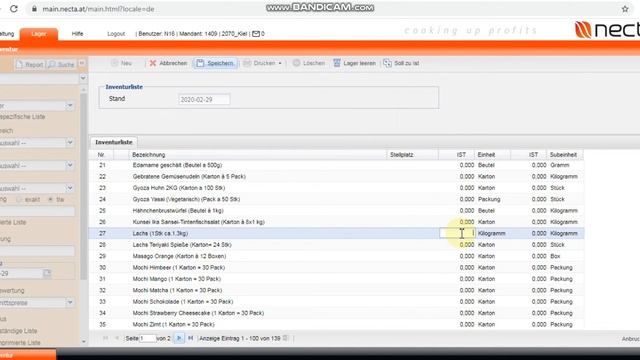Cancel with the Abbrechen button

pyautogui.click(x=168, y=63)
